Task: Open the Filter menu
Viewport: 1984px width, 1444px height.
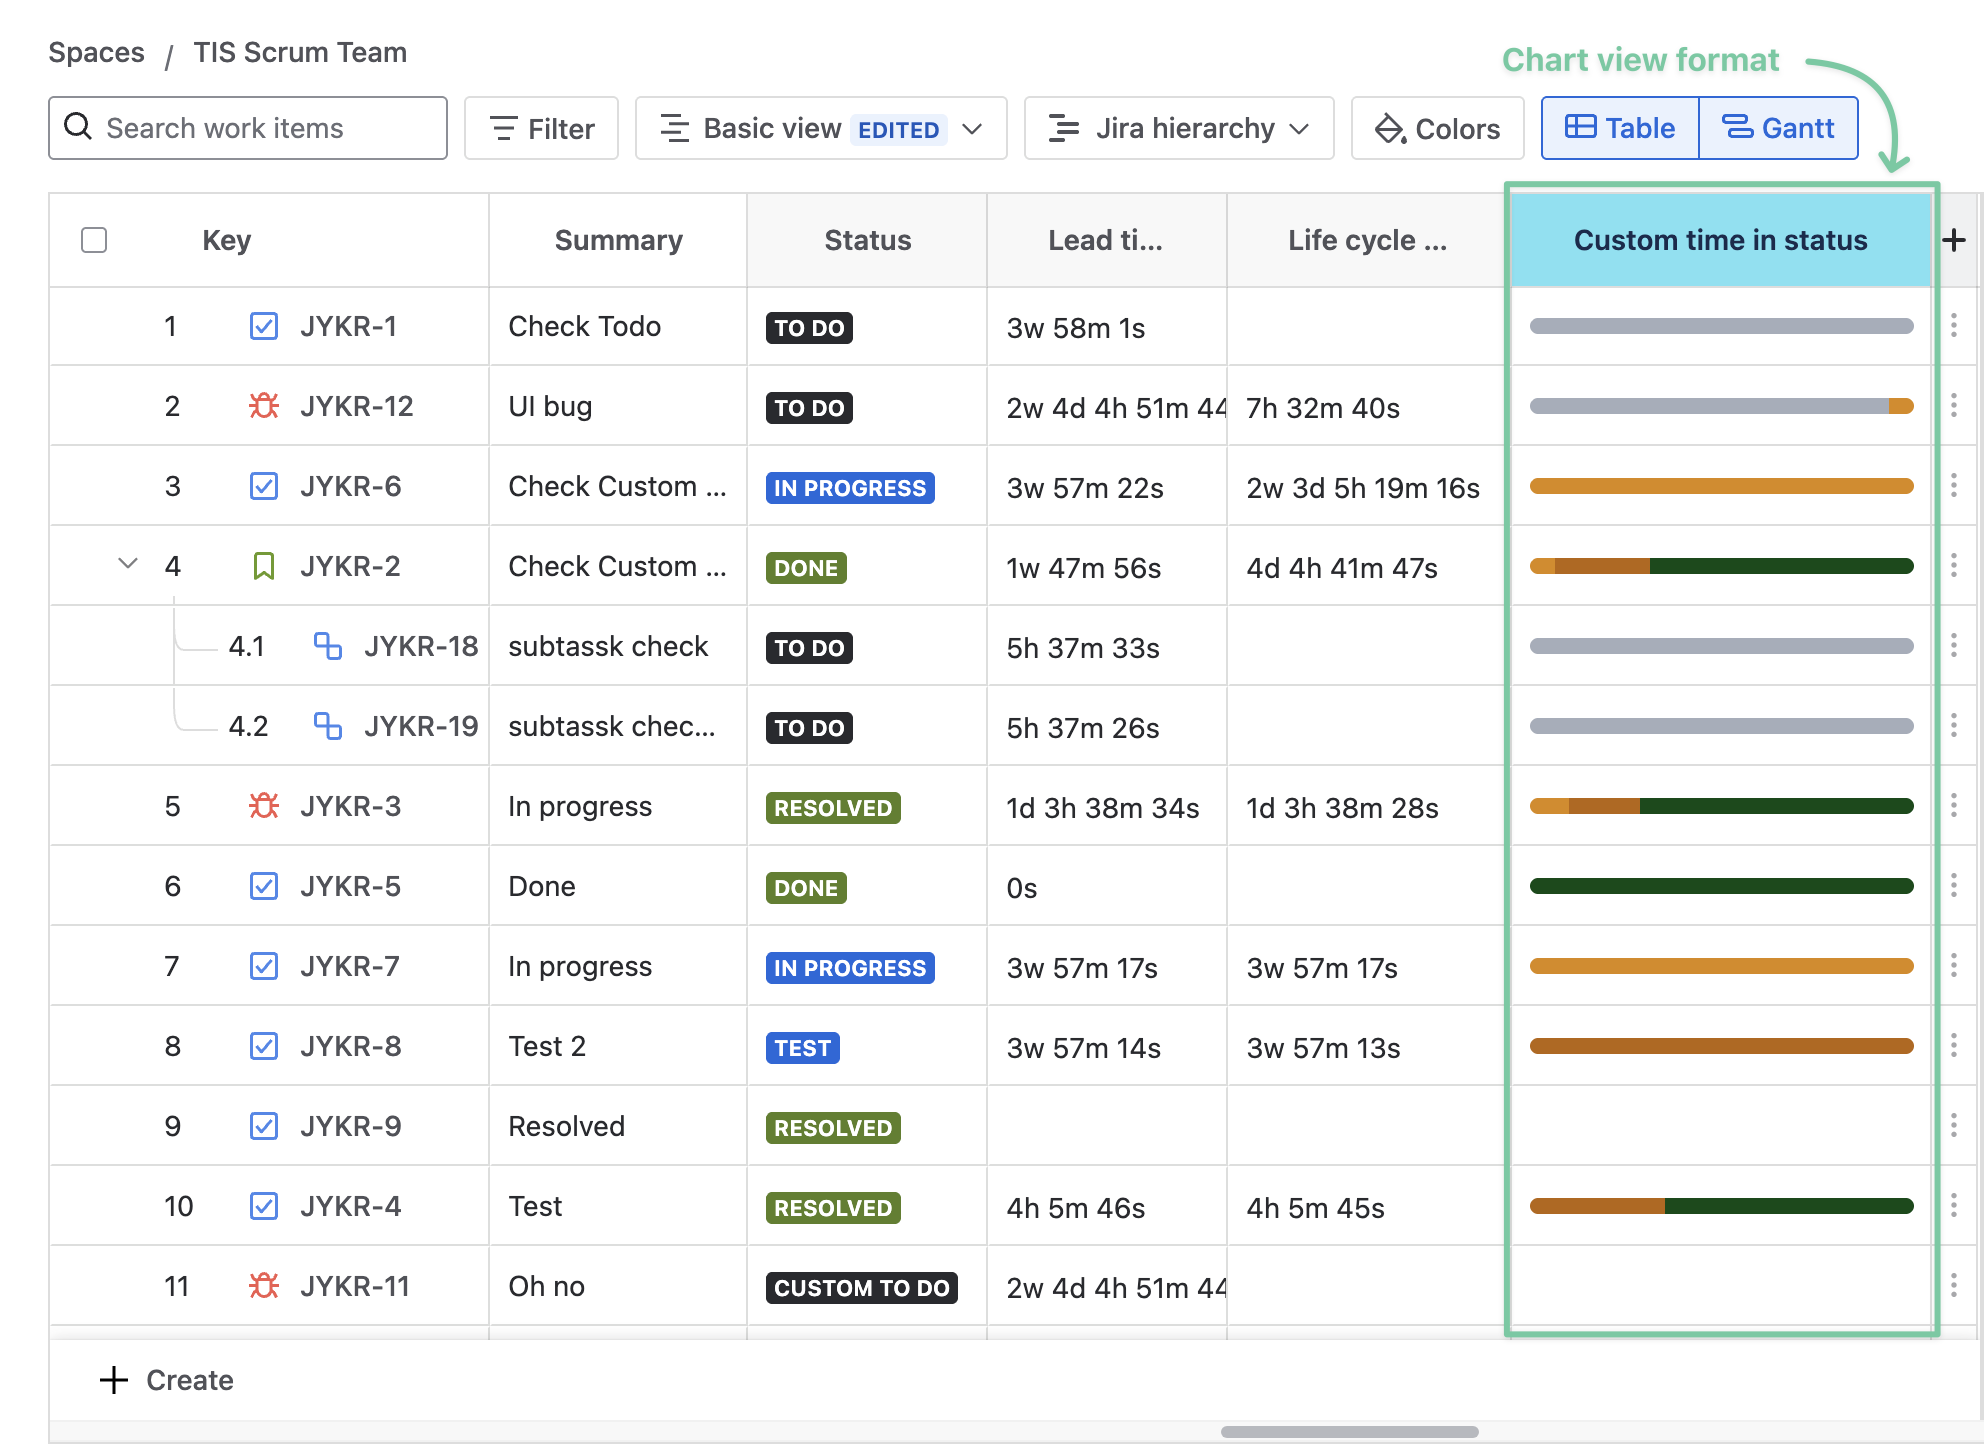Action: (541, 128)
